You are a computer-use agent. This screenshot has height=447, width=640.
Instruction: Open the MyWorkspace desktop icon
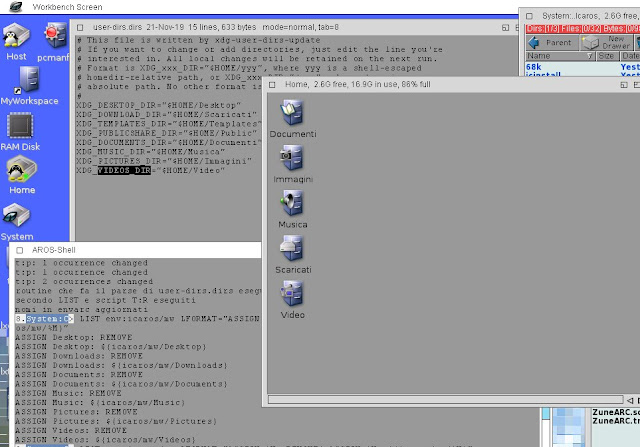tap(29, 86)
